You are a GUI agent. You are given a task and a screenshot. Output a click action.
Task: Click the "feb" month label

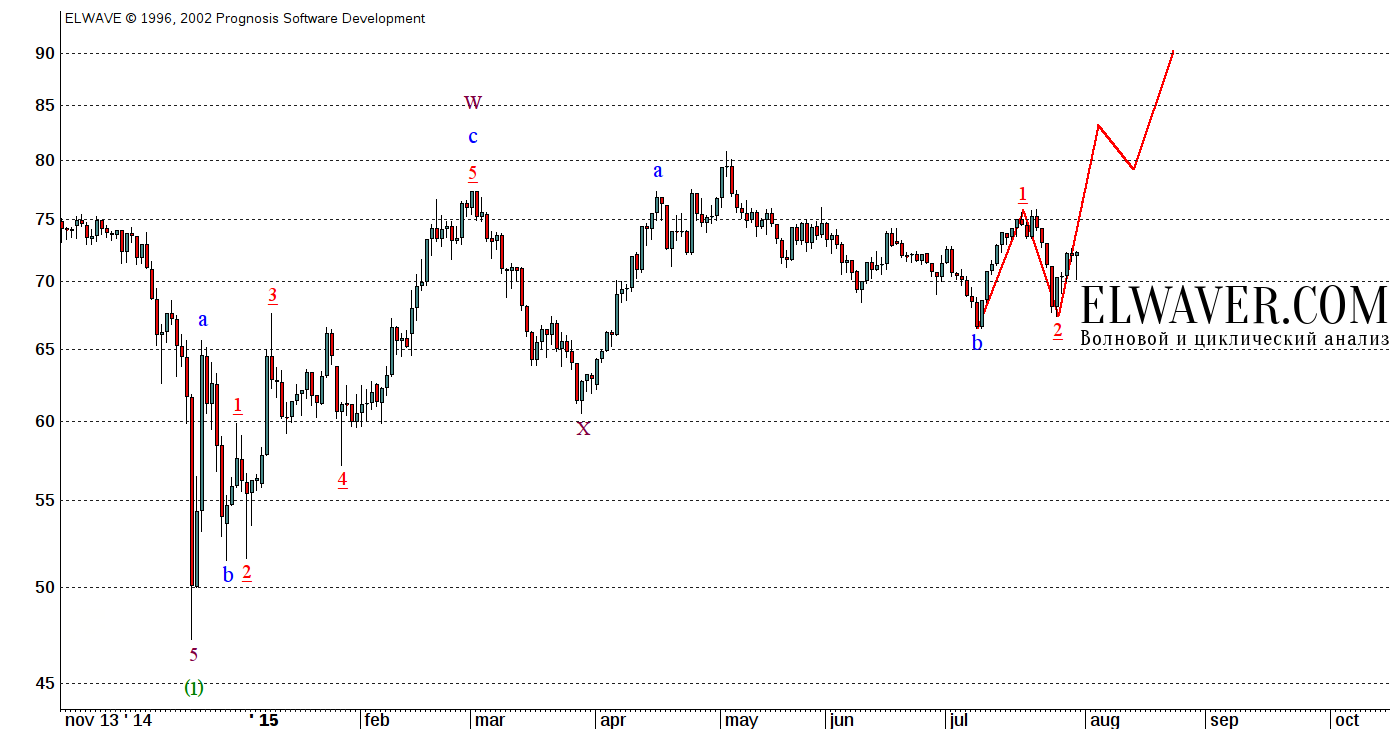376,720
